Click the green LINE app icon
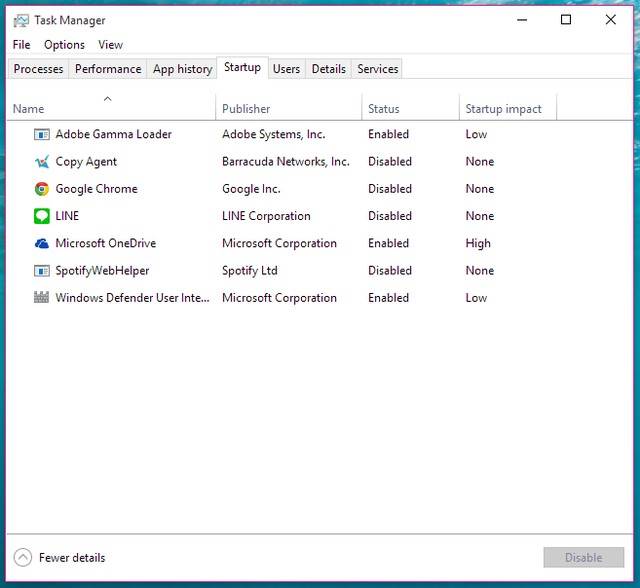Image resolution: width=640 pixels, height=588 pixels. 42,216
